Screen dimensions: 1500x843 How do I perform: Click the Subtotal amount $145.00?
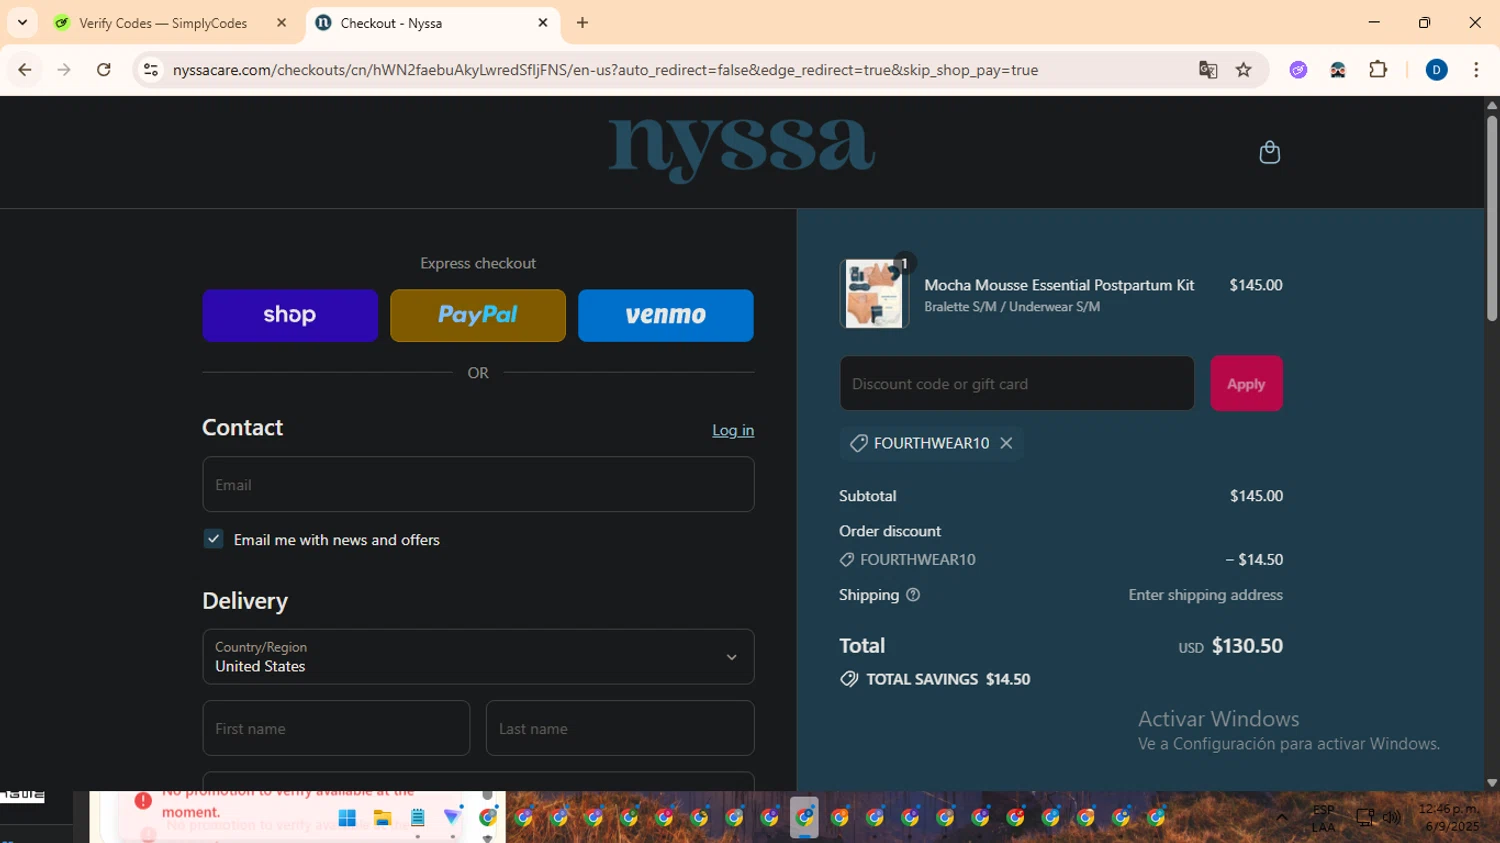[1256, 496]
